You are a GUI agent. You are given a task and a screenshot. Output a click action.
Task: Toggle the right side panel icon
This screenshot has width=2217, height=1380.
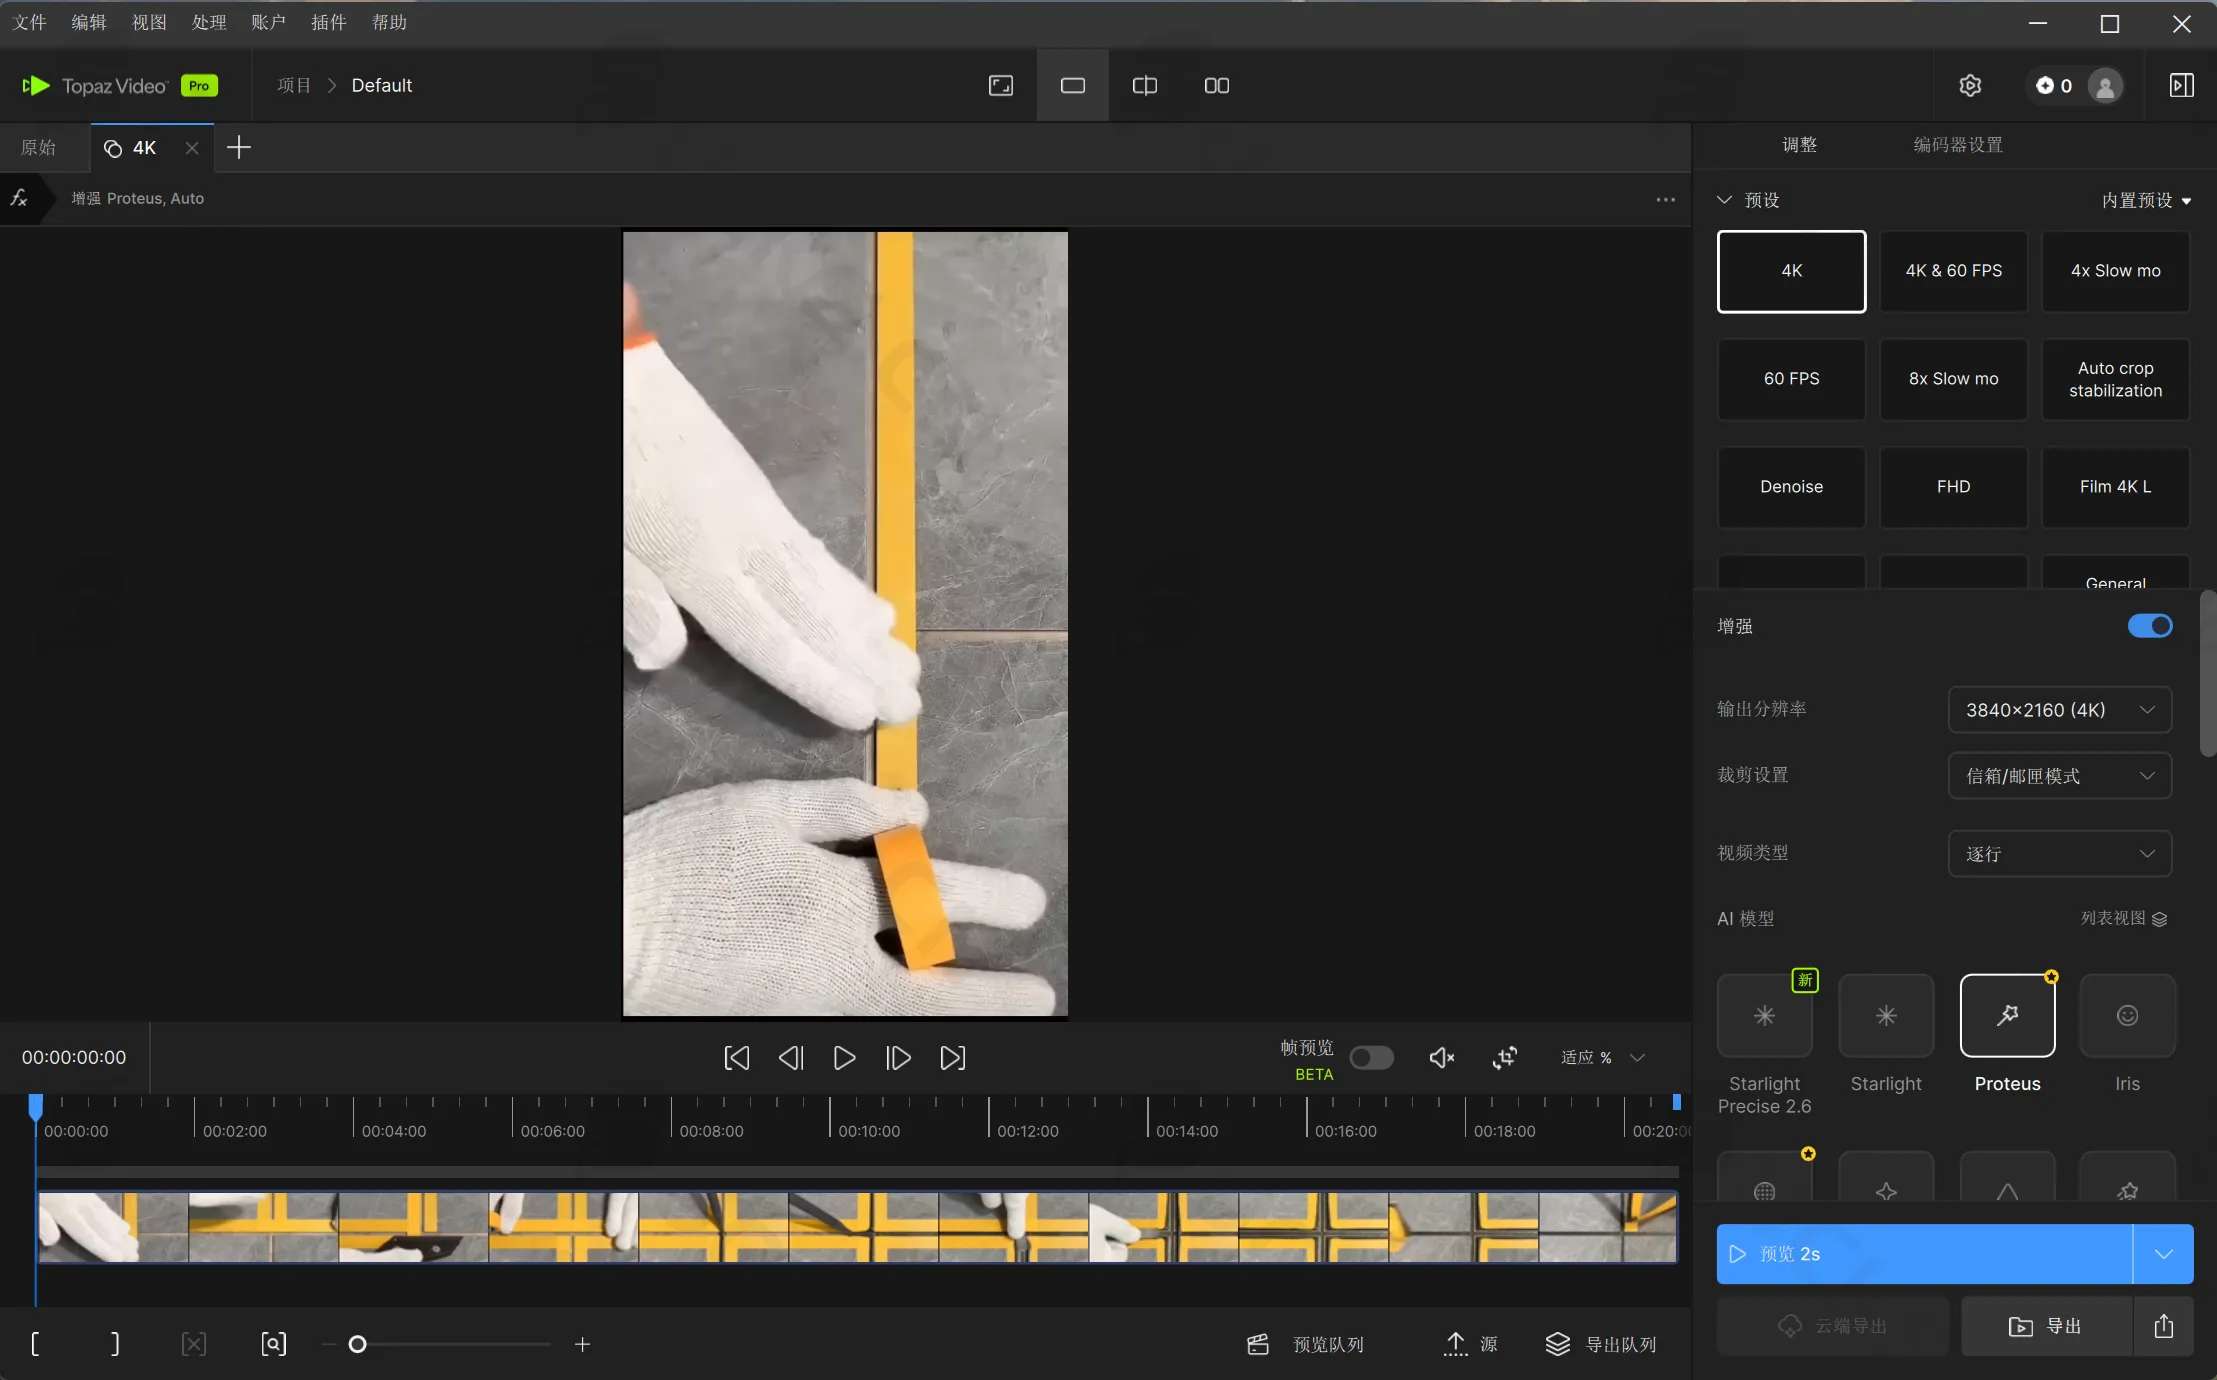[x=2181, y=86]
